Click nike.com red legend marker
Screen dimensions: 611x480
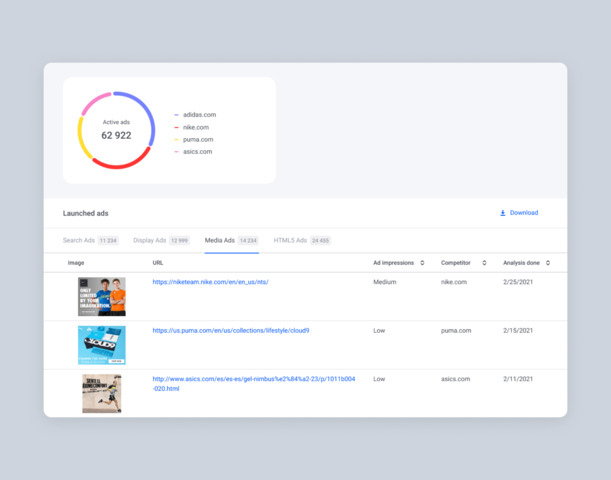click(x=177, y=127)
